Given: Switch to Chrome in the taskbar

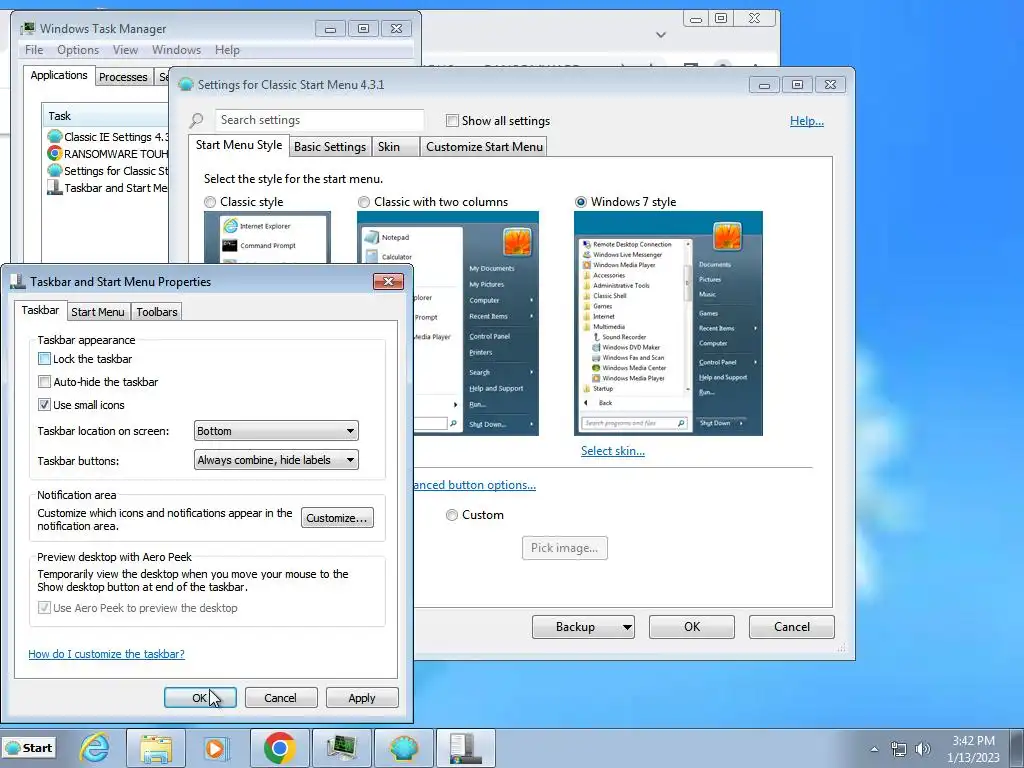Looking at the screenshot, I should click(280, 748).
